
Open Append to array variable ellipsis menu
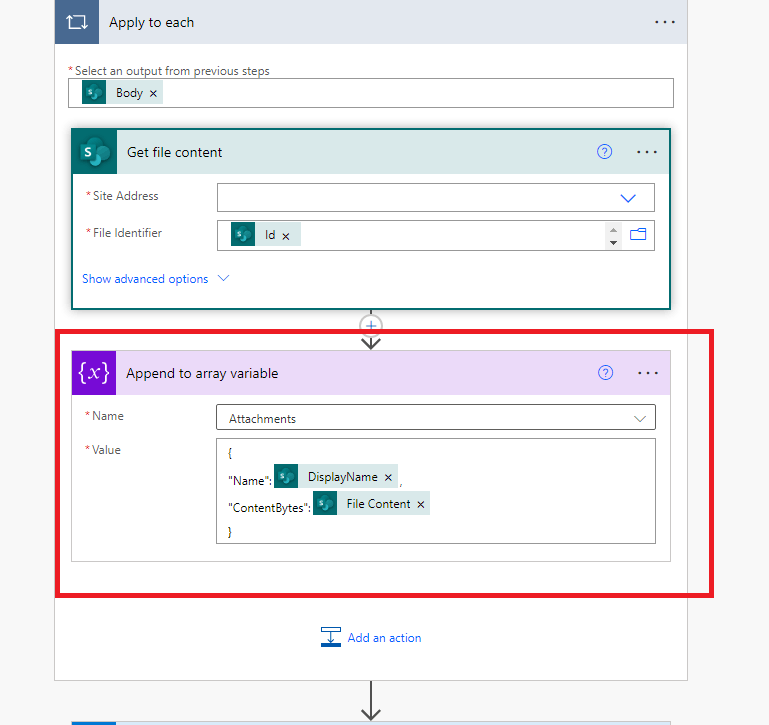click(647, 373)
